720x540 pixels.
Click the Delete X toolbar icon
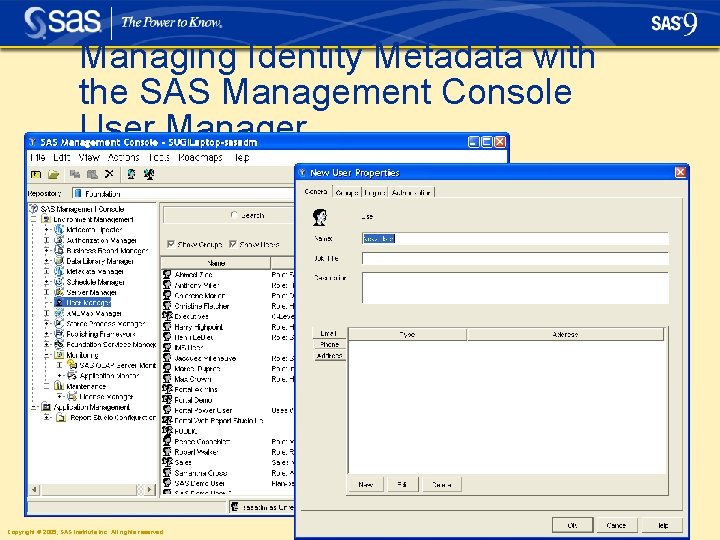109,174
